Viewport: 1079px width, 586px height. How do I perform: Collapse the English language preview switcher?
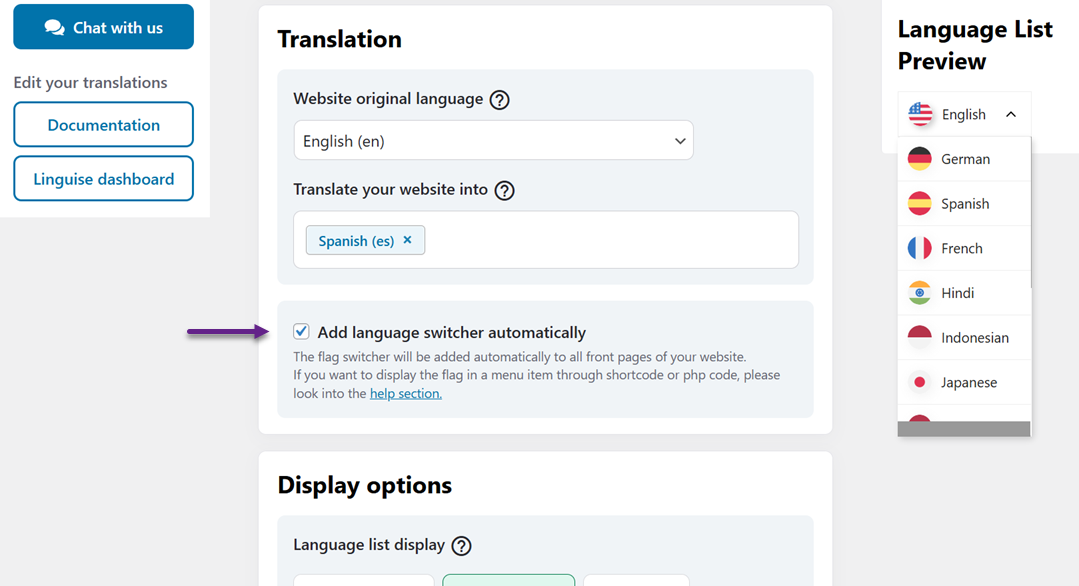point(1011,115)
